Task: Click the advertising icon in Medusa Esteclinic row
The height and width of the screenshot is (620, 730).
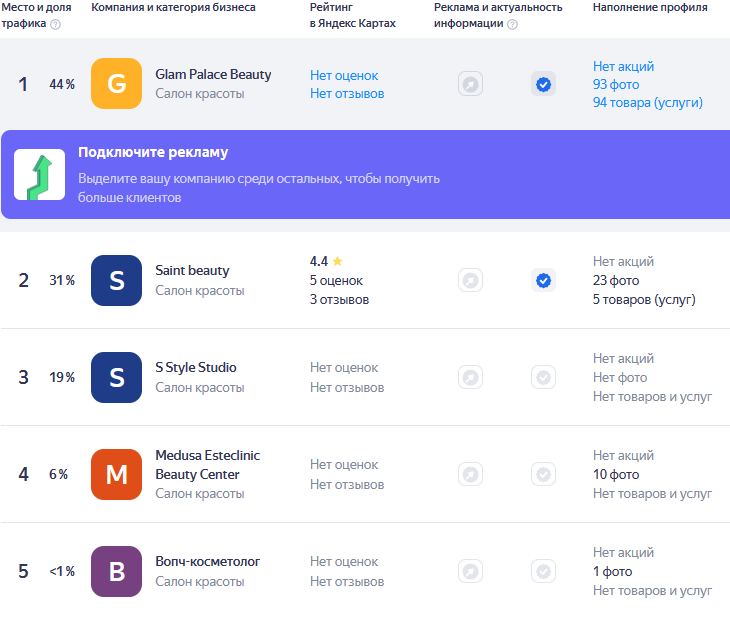Action: (x=470, y=474)
